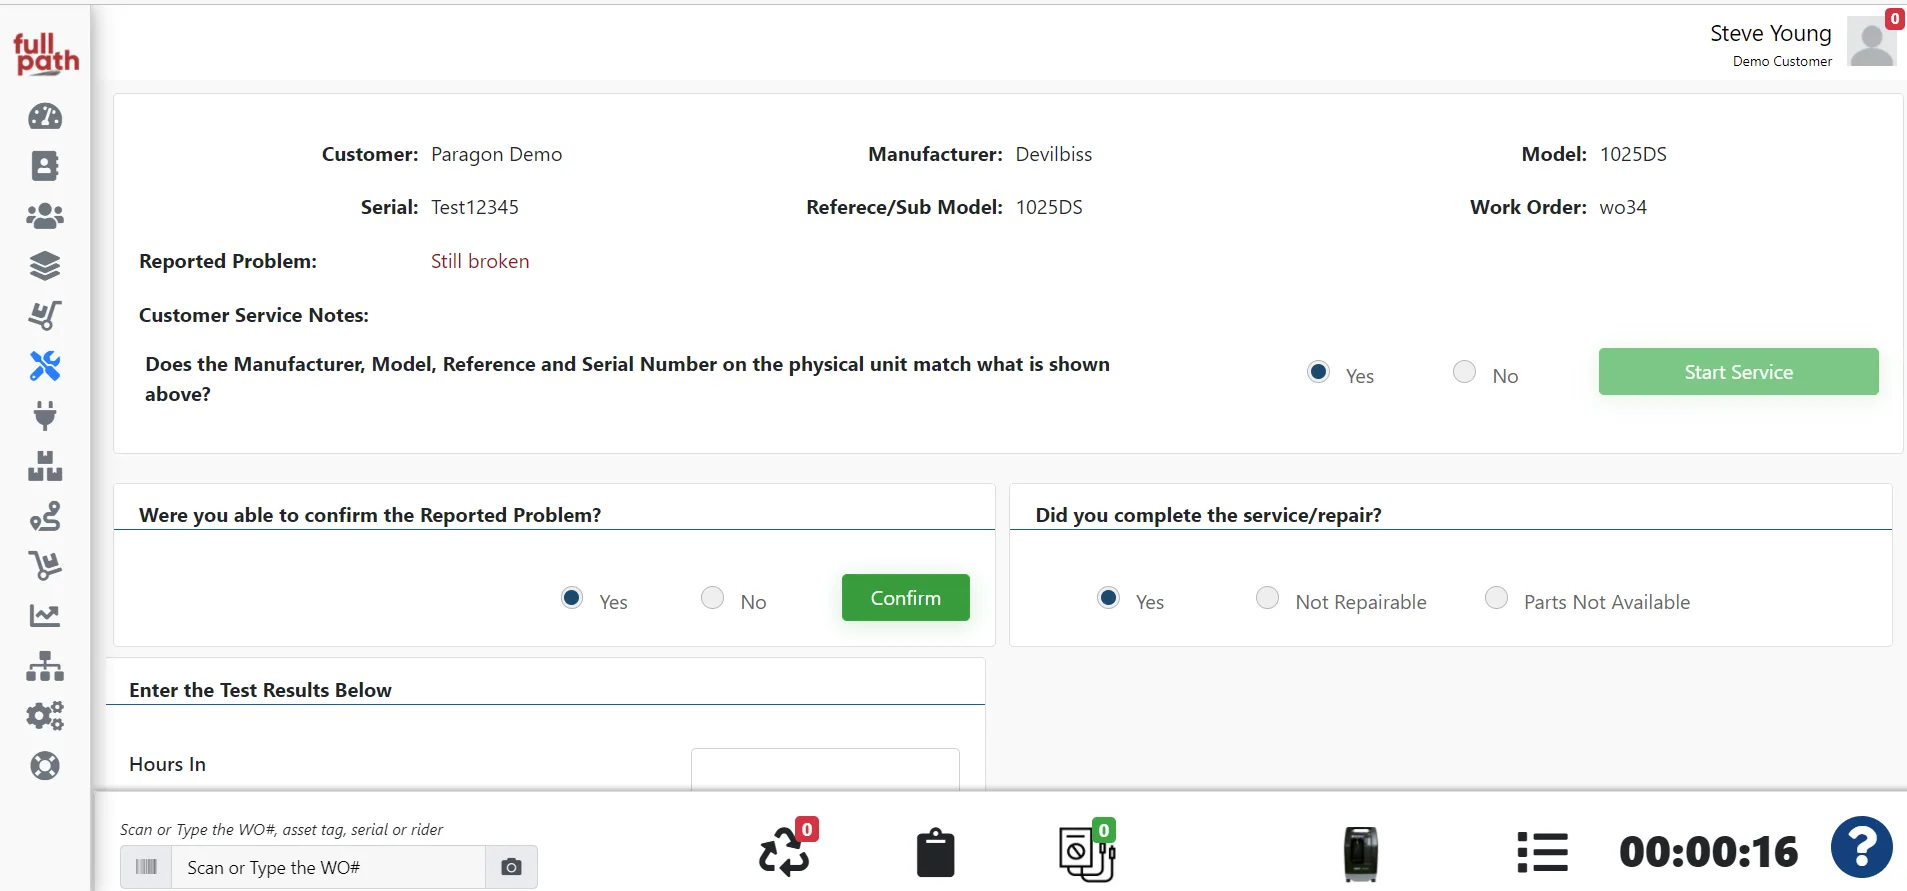Open the power plug icon in sidebar

coord(45,416)
